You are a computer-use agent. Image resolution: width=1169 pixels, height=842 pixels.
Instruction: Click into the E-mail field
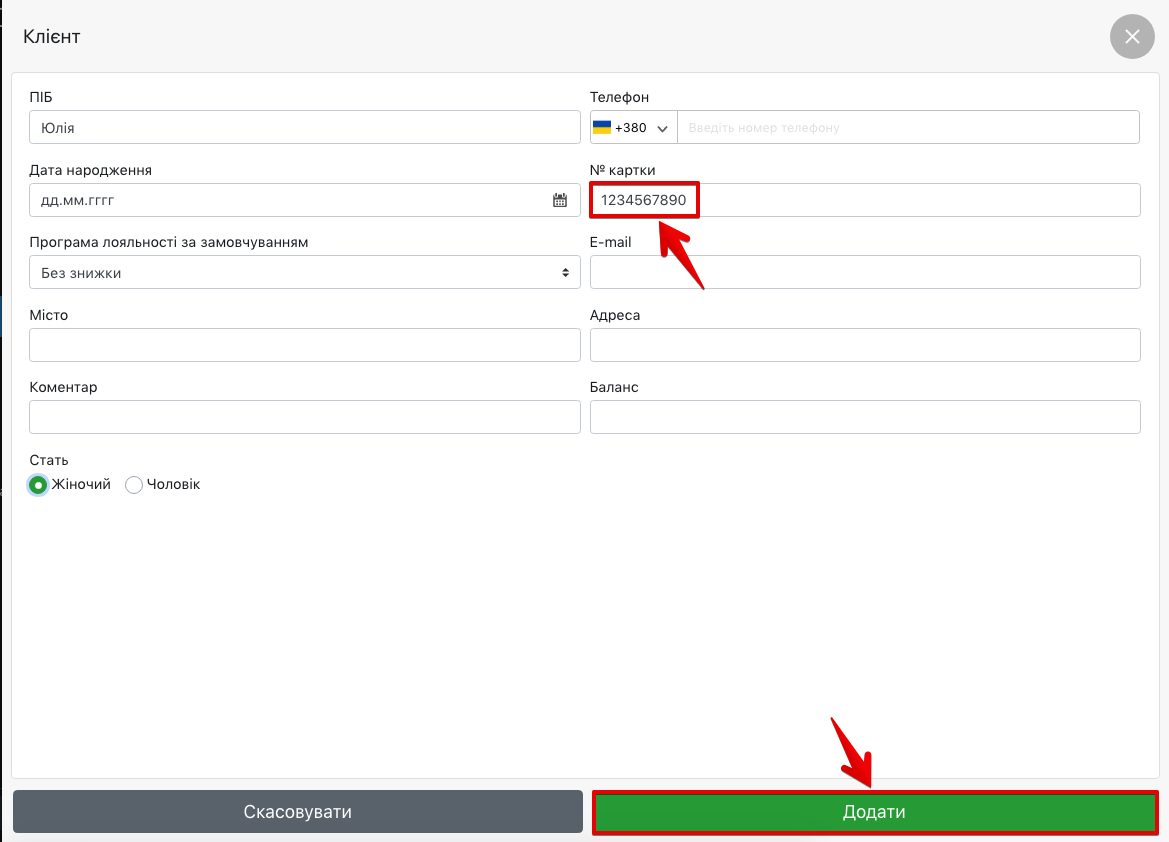click(x=865, y=272)
